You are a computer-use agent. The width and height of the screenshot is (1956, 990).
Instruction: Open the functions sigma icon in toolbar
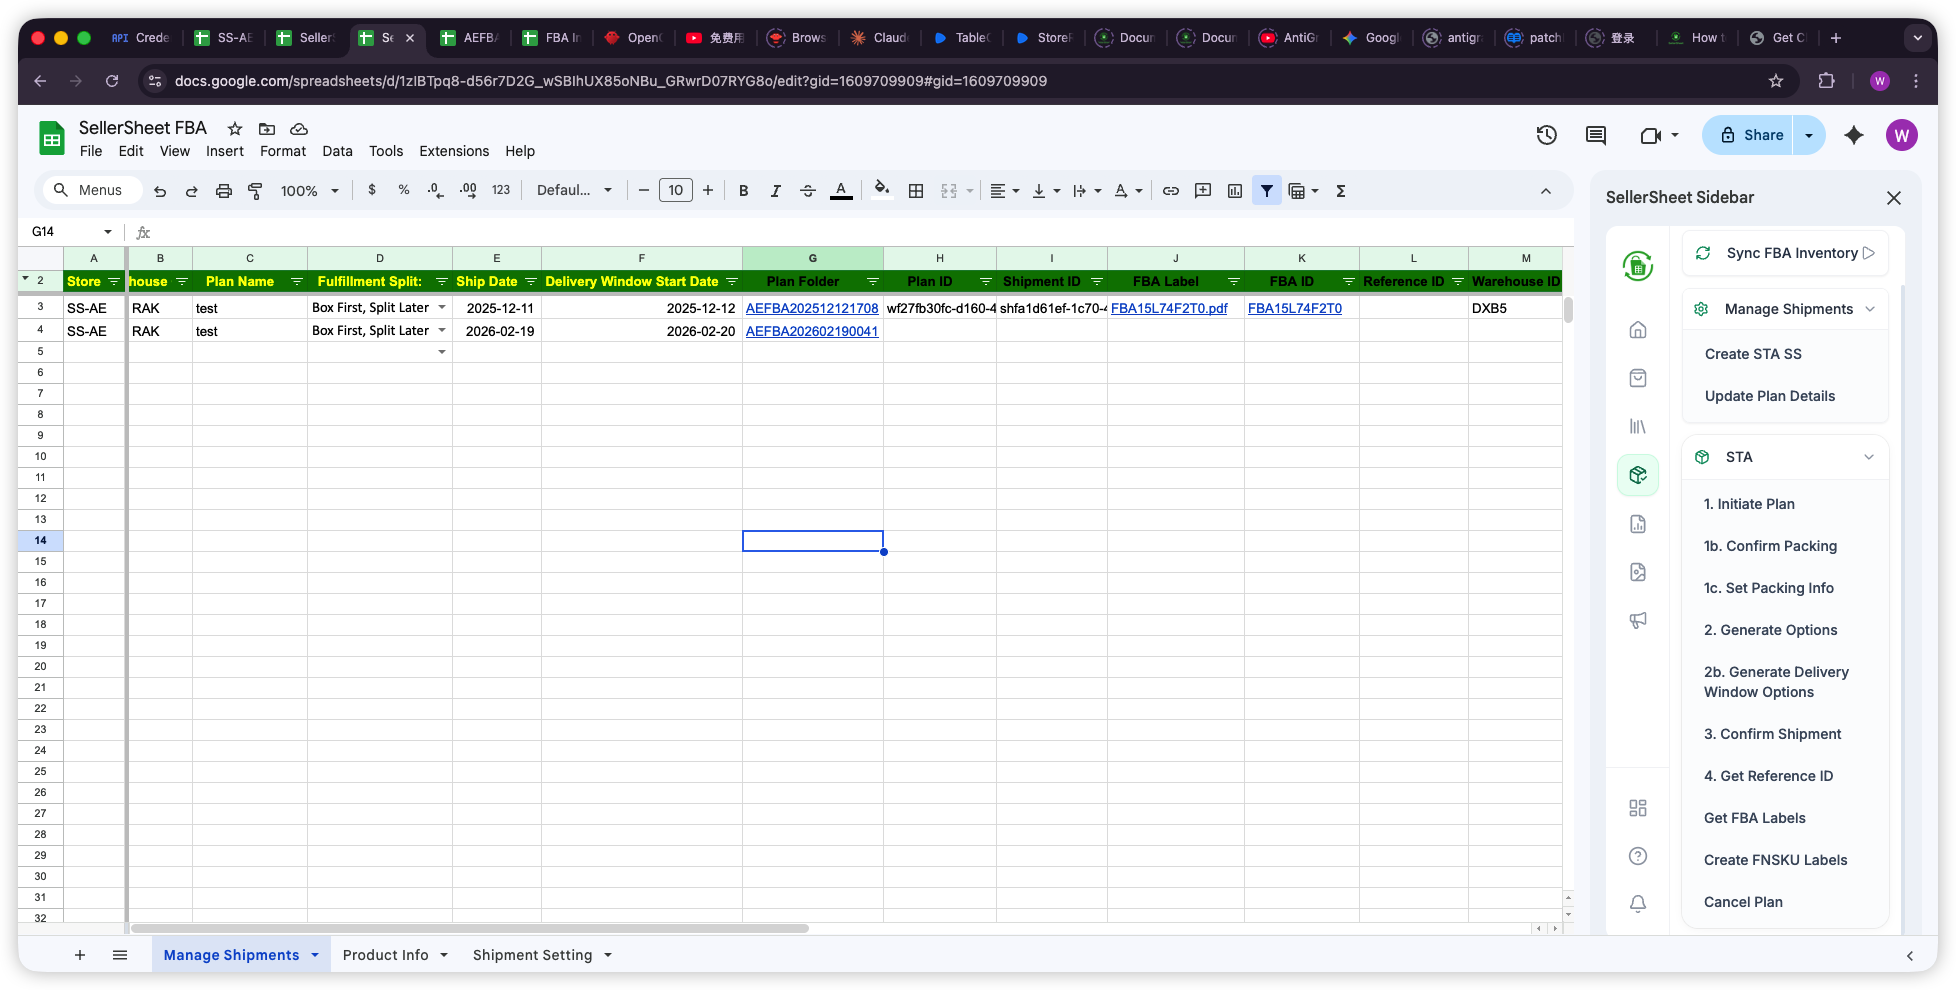pos(1340,190)
